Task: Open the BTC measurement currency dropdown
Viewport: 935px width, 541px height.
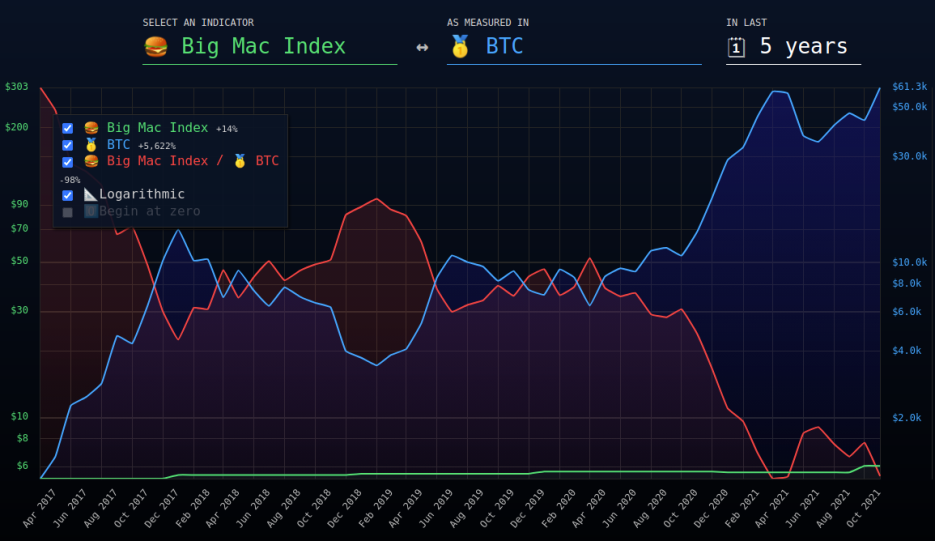Action: point(574,47)
